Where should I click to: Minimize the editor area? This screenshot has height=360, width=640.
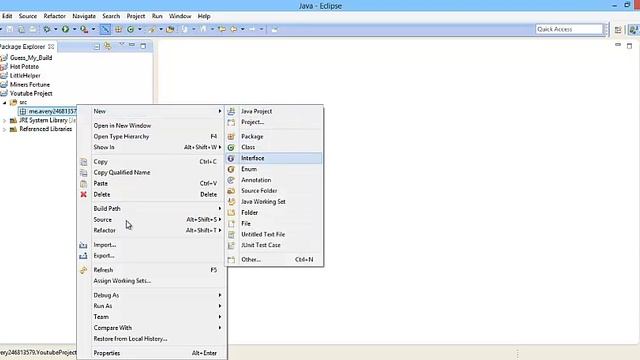(x=618, y=45)
